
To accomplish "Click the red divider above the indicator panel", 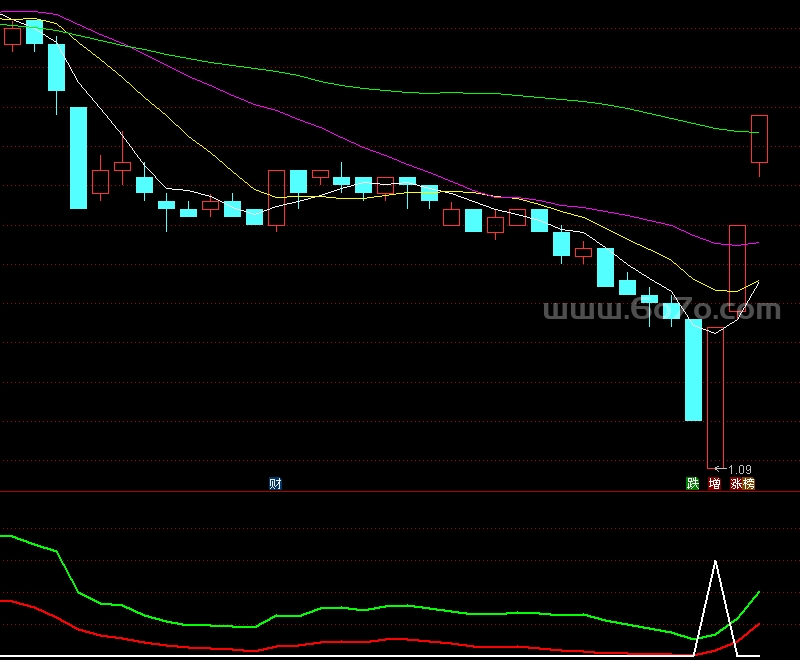I will [x=400, y=492].
